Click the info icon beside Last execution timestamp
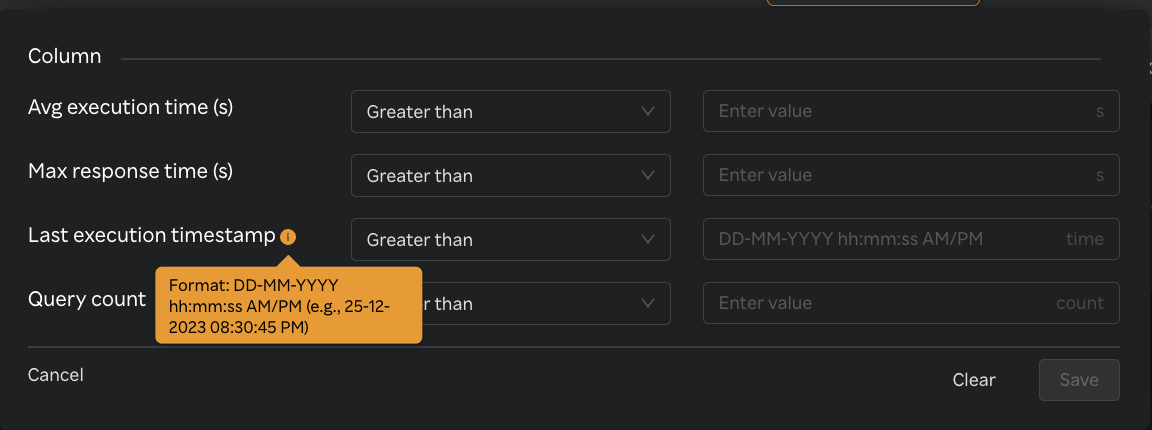 (x=288, y=237)
